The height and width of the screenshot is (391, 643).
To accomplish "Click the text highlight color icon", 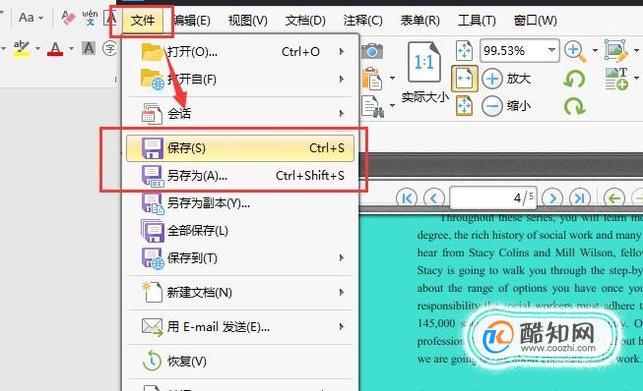I will coord(21,49).
